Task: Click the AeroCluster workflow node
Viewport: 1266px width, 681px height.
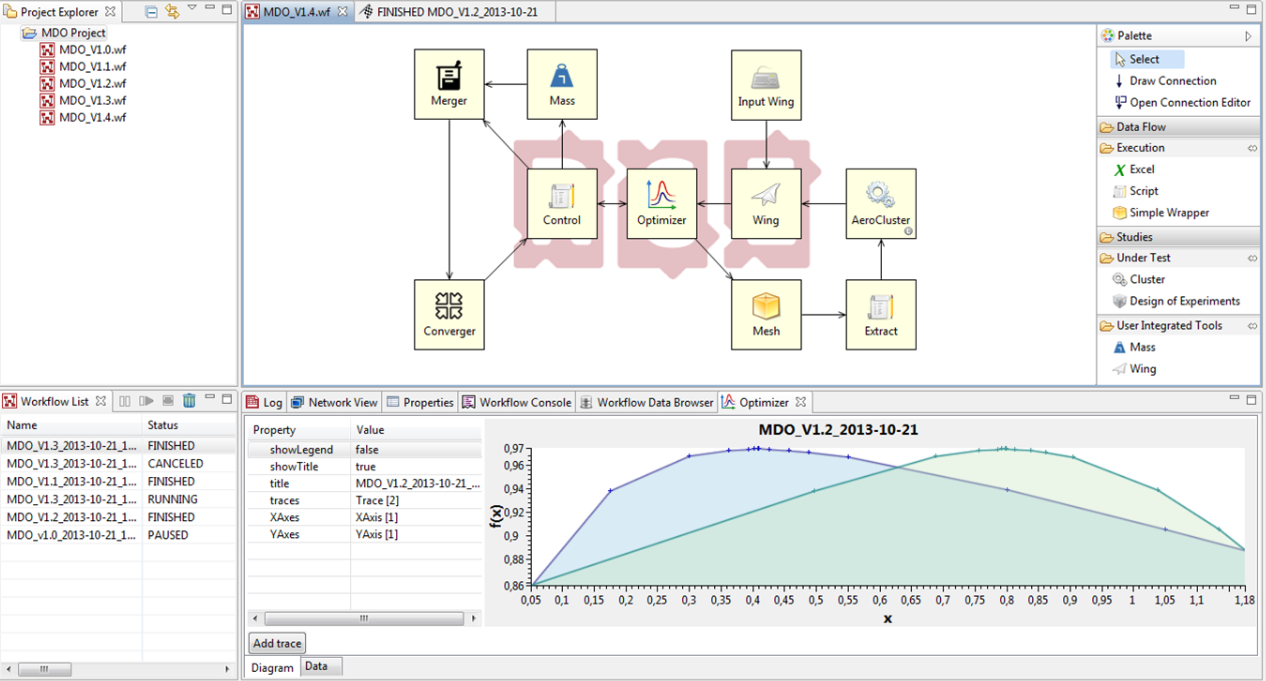Action: [x=880, y=203]
